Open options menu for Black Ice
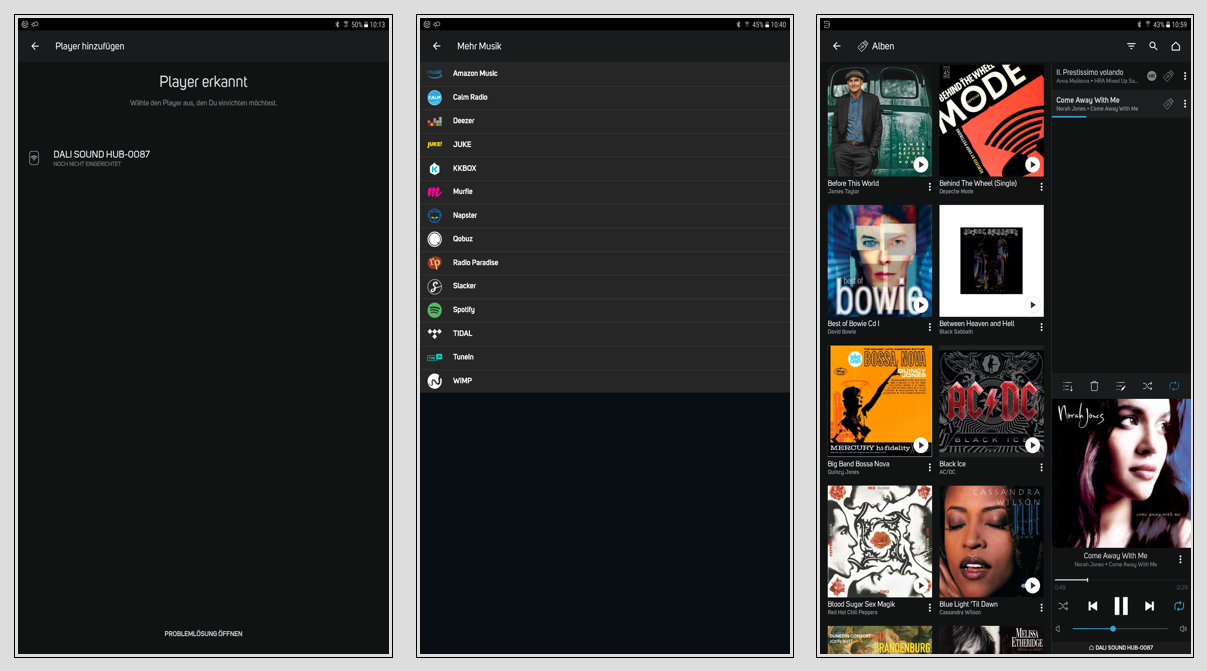1207x671 pixels. [1041, 467]
